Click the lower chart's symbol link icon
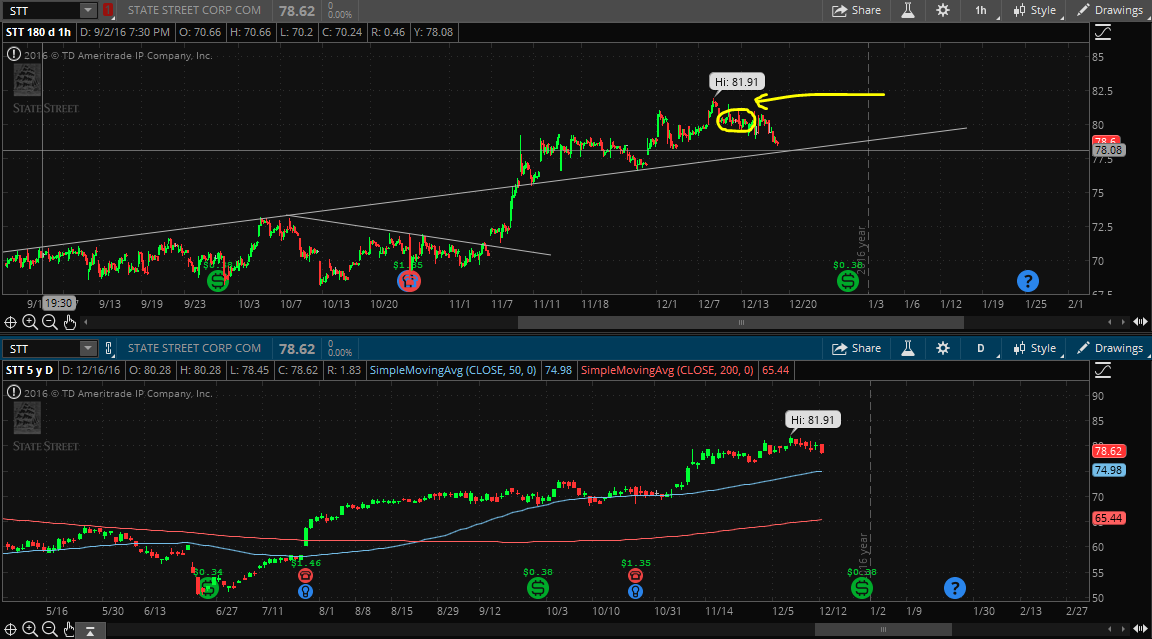This screenshot has width=1152, height=639. click(x=108, y=348)
